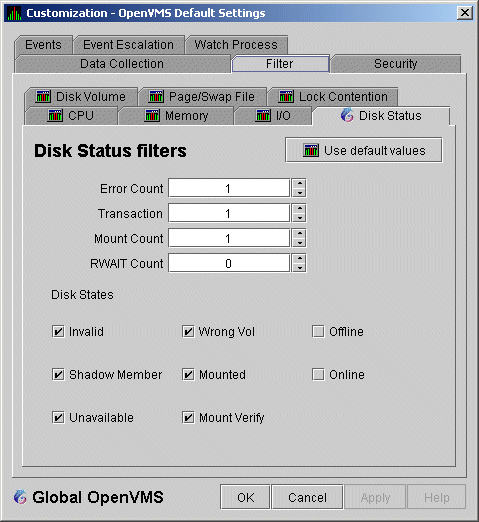Screen dimensions: 479x522
Task: Click the I/O tab icon
Action: 263,116
